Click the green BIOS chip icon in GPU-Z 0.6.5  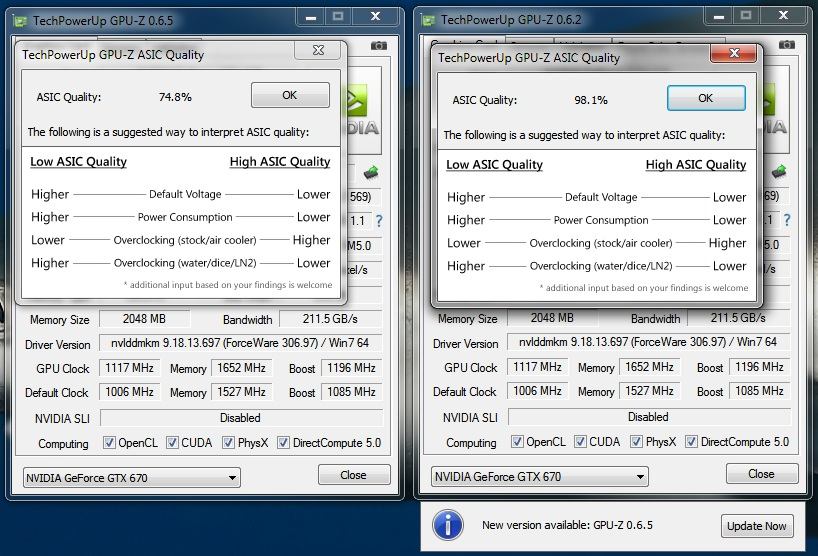(371, 172)
